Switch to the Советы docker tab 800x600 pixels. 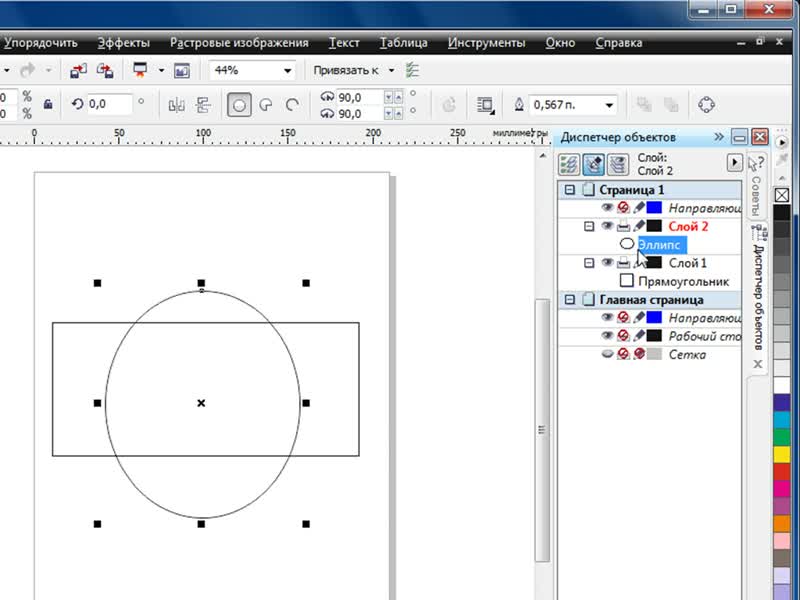click(757, 187)
